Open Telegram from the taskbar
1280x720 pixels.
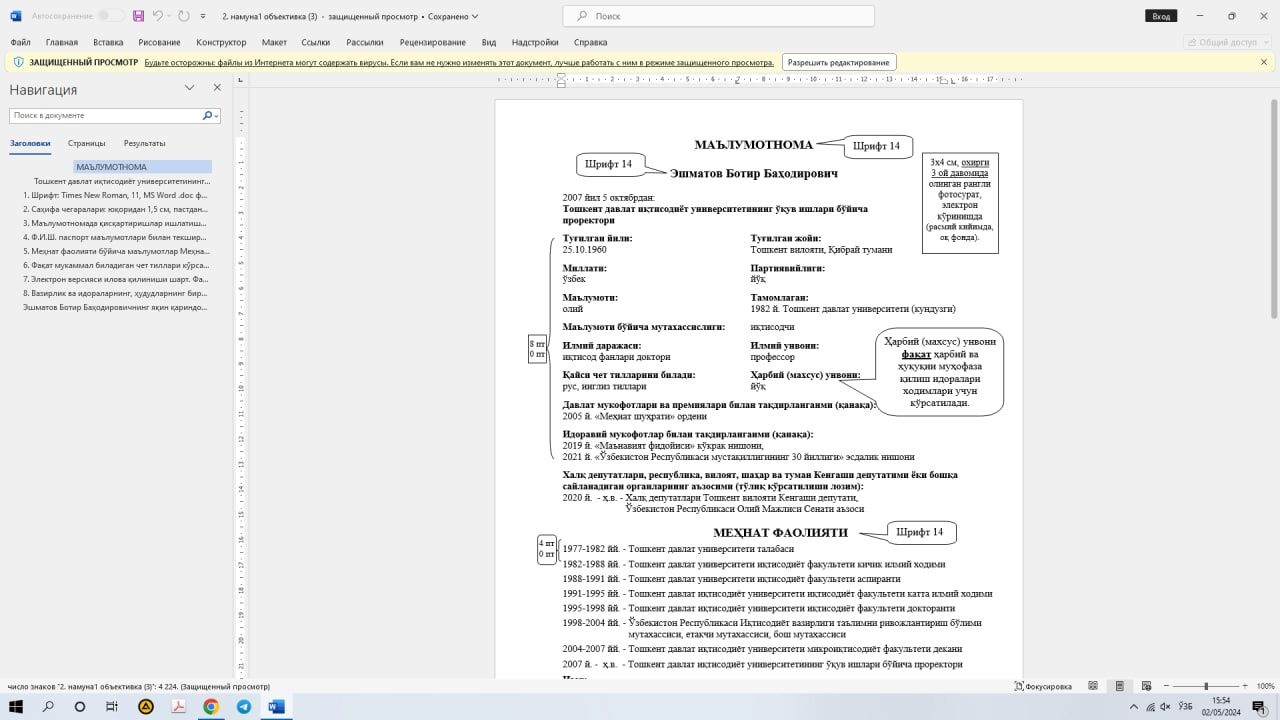tap(244, 707)
